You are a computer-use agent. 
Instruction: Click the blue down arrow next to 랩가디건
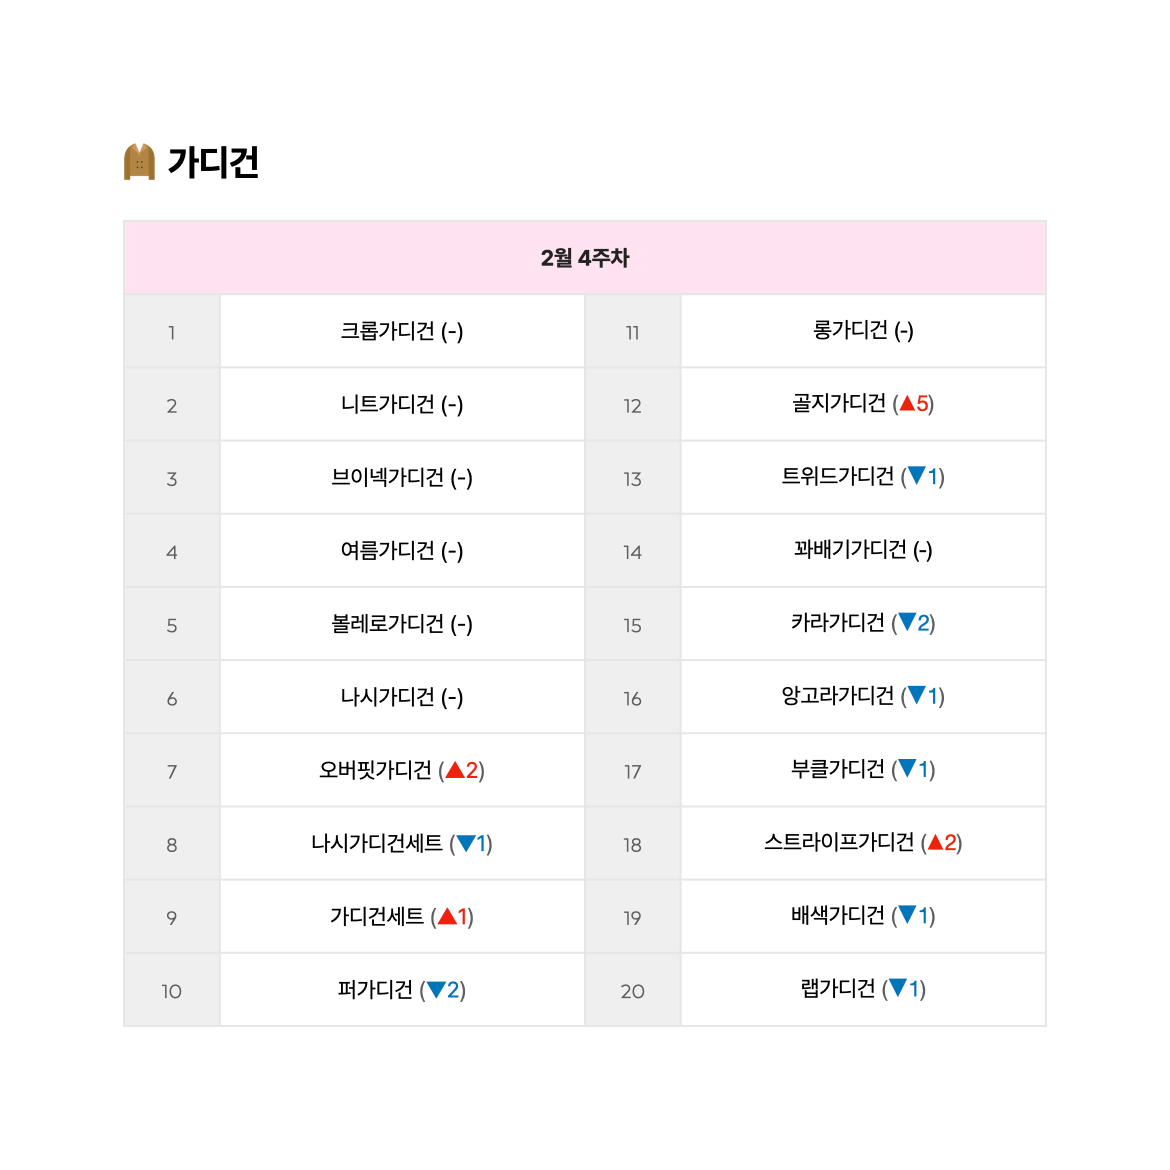[x=898, y=988]
